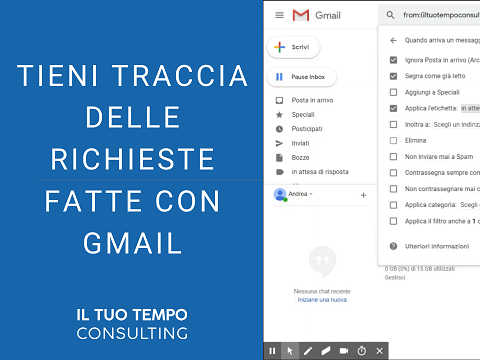The image size is (480, 360).
Task: Enable the Aggiungi a Speciali checkbox
Action: [393, 92]
